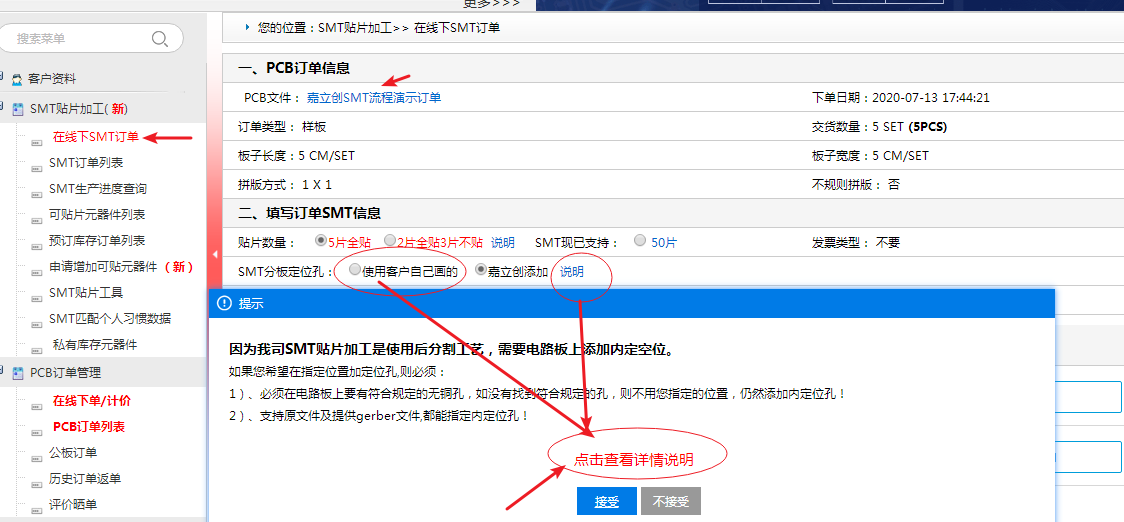This screenshot has height=522, width=1124.
Task: Click the 客户资料 person icon
Action: (x=17, y=79)
